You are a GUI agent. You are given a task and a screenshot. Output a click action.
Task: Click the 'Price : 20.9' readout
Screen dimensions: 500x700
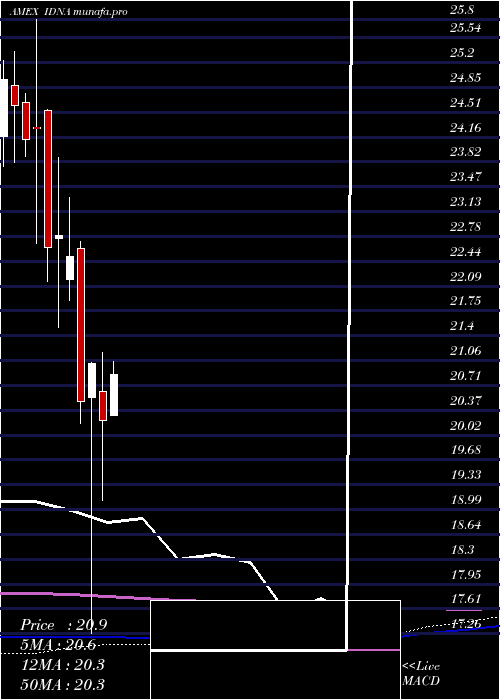(63, 625)
